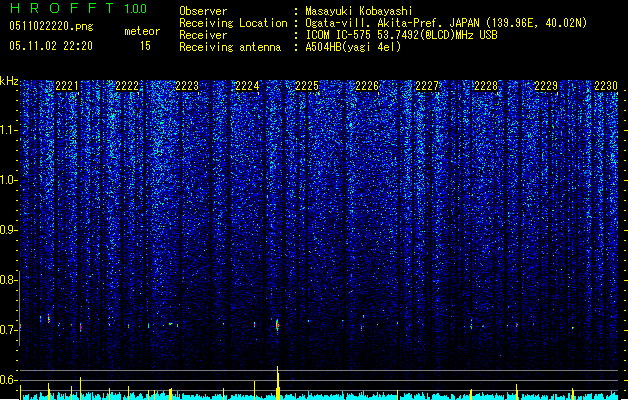Click the tallest yellow peak in the power graph
Viewport: 629px width, 400px height.
278,383
